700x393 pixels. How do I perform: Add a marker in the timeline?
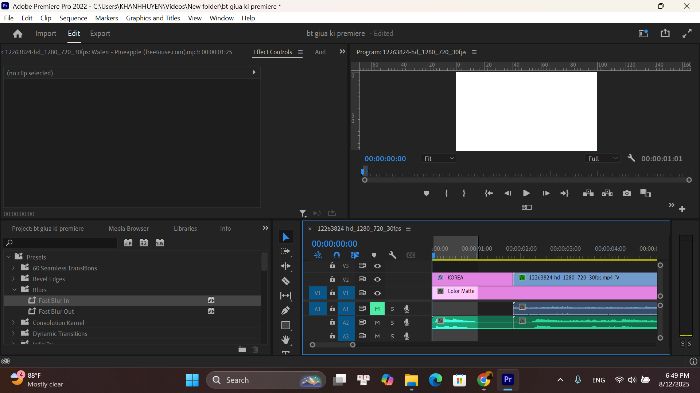(374, 255)
